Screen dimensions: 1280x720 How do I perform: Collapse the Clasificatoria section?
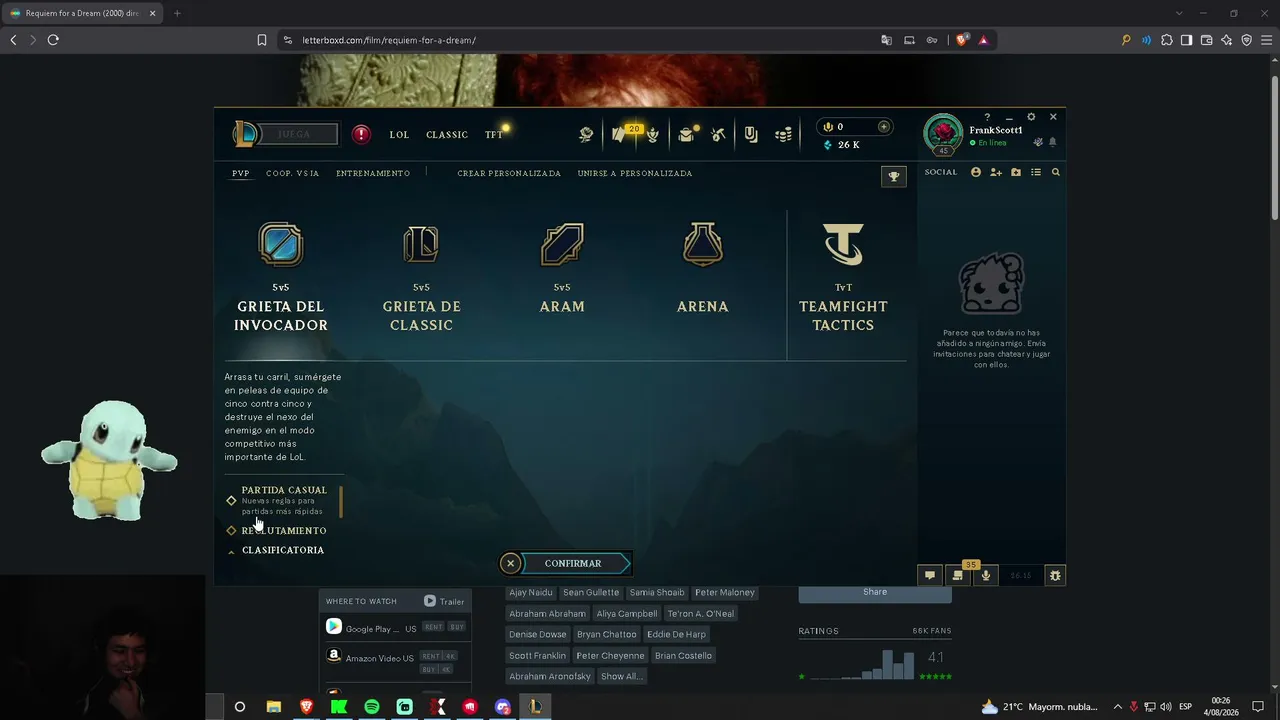click(x=275, y=550)
